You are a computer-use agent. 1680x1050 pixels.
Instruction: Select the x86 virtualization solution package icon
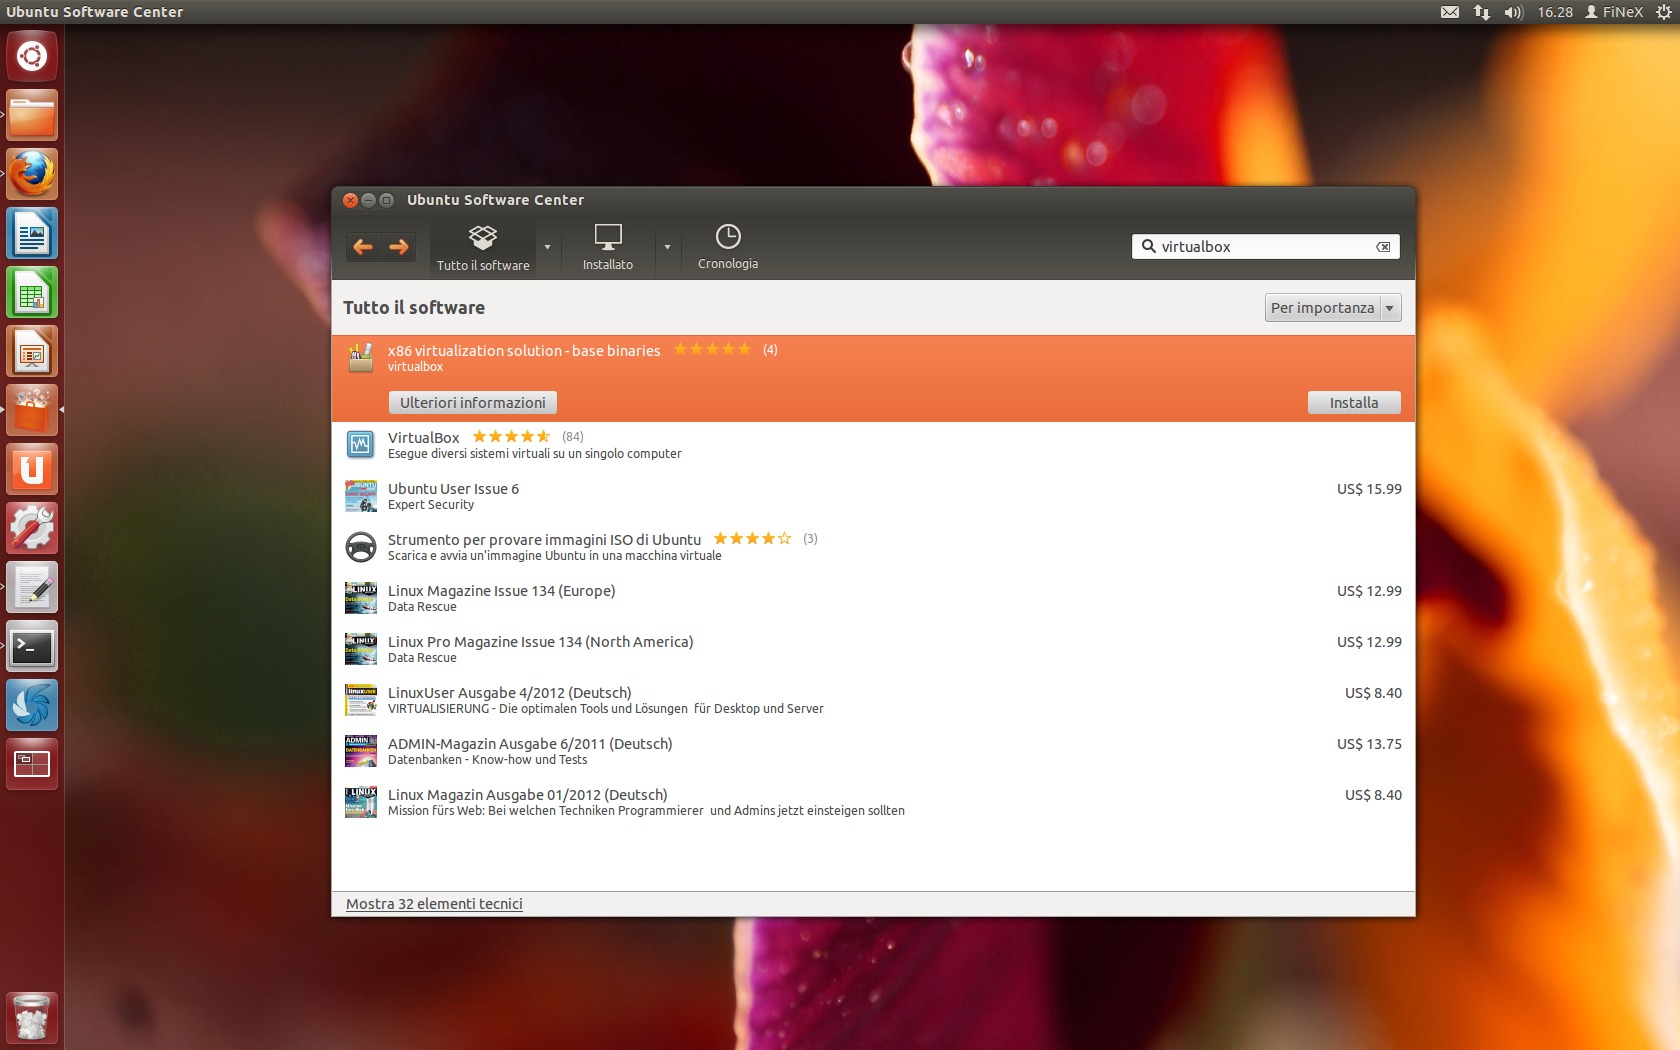click(360, 358)
